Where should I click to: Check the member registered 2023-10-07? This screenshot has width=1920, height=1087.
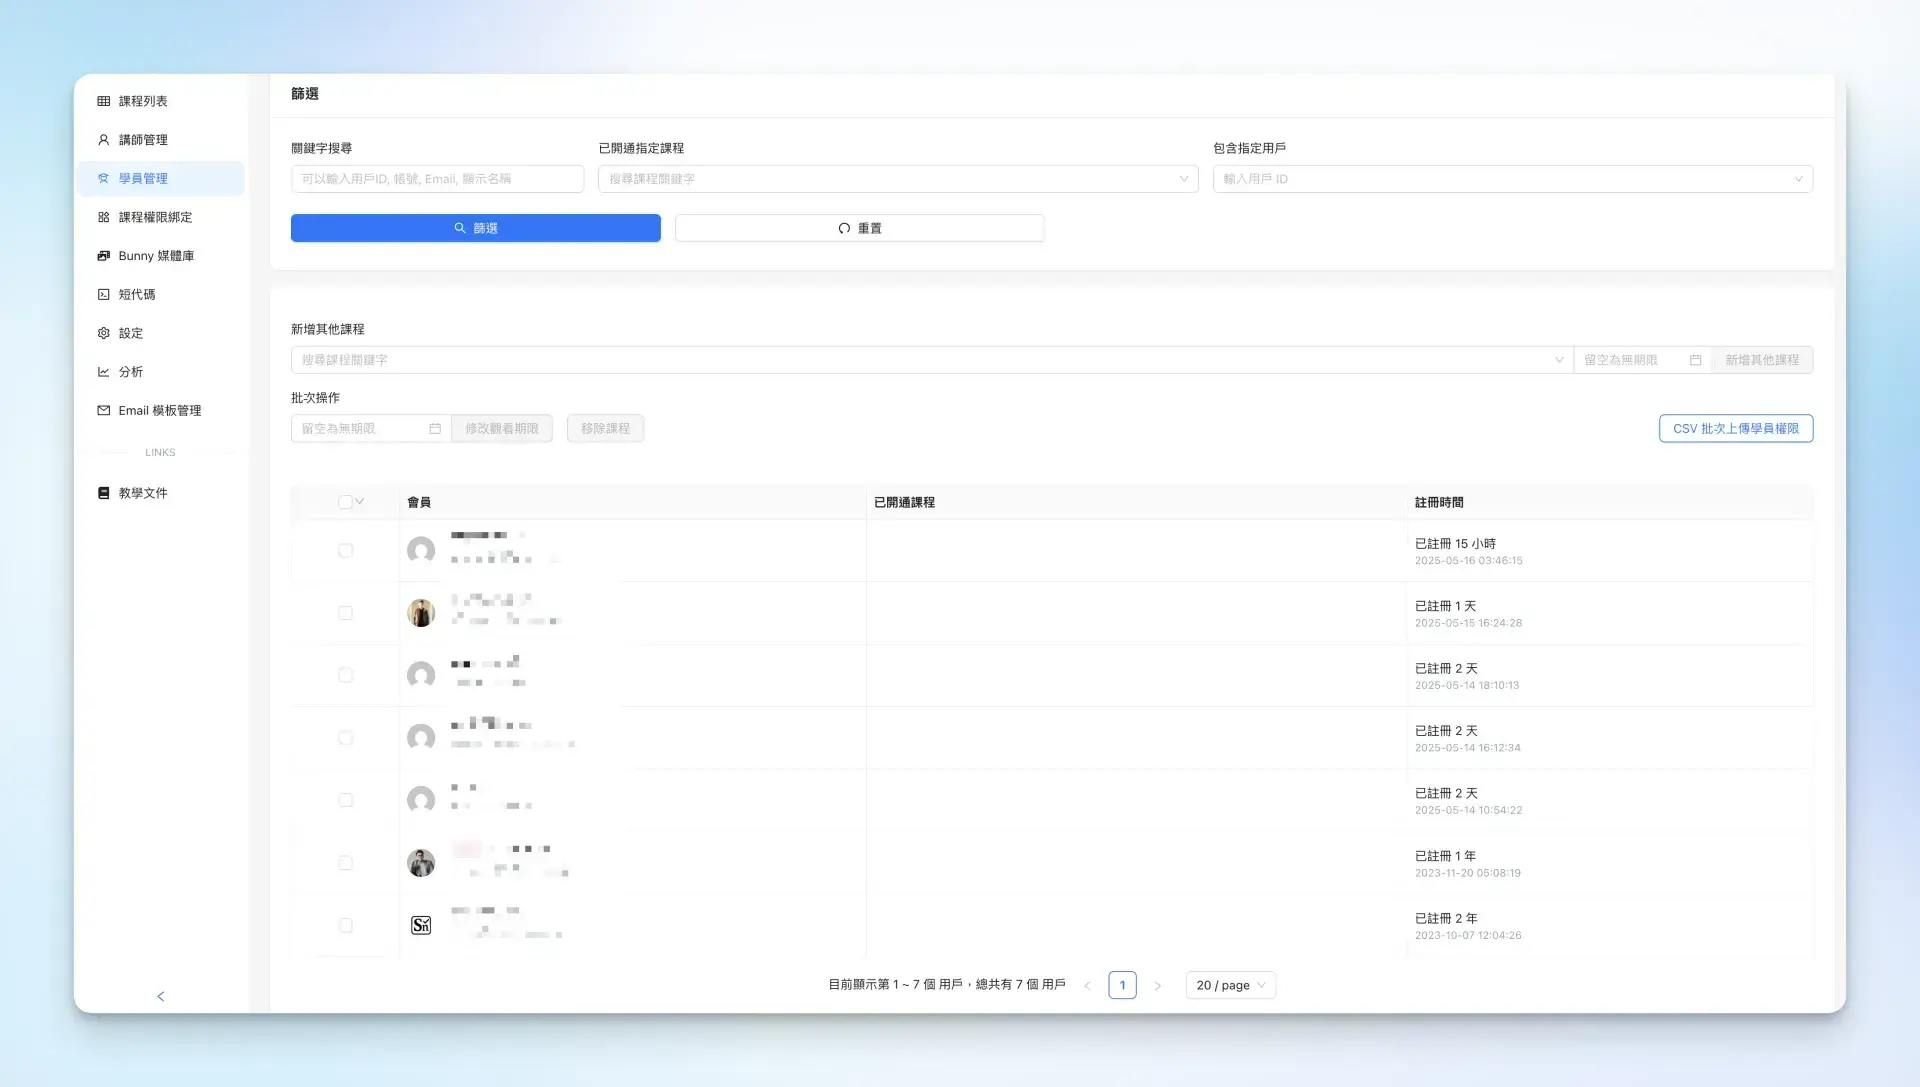345,926
